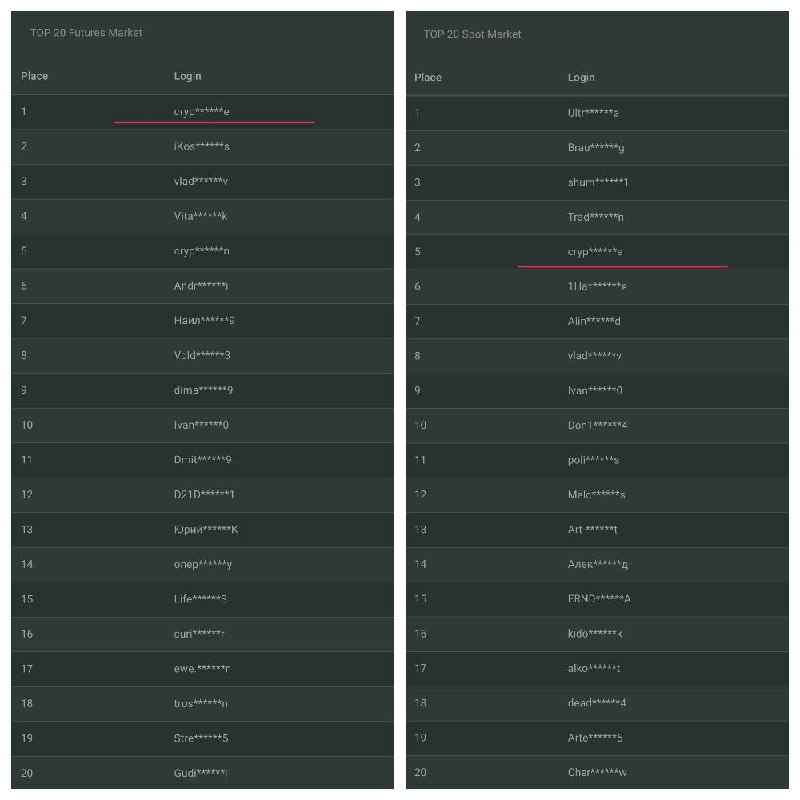Click the underlined cryp login in Spot place 5
800x800 pixels.
pos(594,252)
